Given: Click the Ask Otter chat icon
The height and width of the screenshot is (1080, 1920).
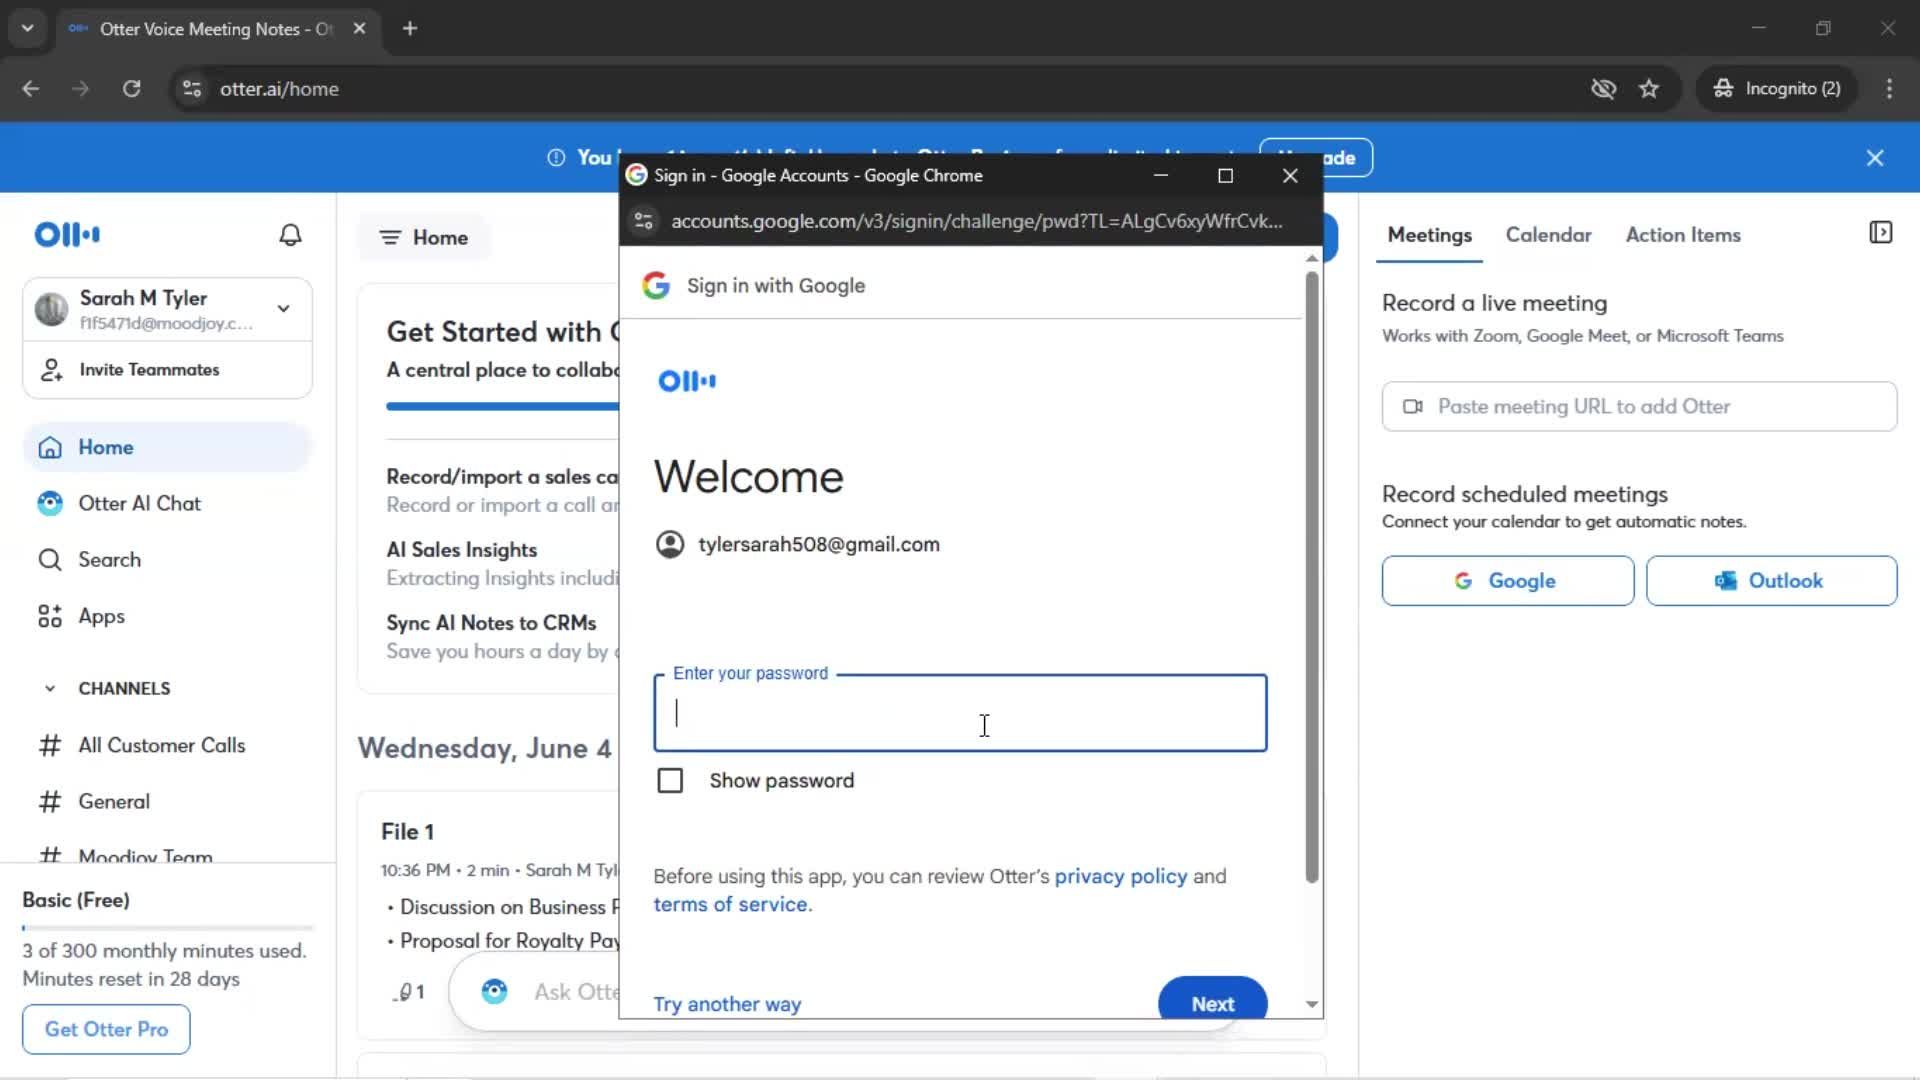Looking at the screenshot, I should coord(494,992).
